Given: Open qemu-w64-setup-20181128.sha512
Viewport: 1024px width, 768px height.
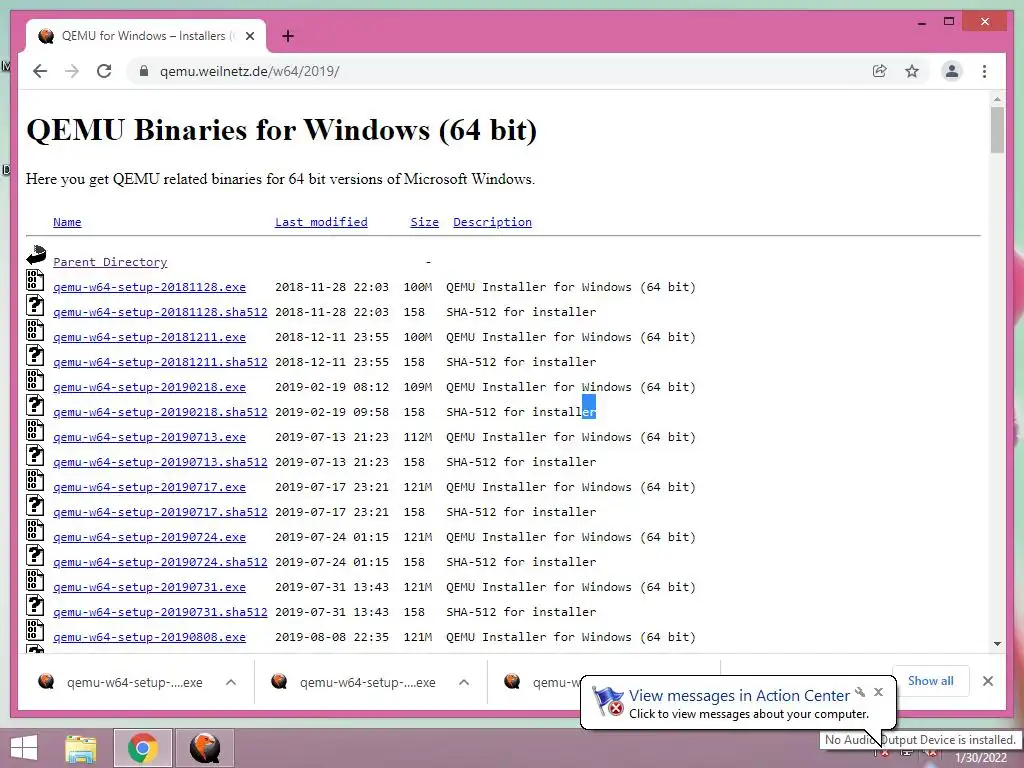Looking at the screenshot, I should [x=160, y=312].
